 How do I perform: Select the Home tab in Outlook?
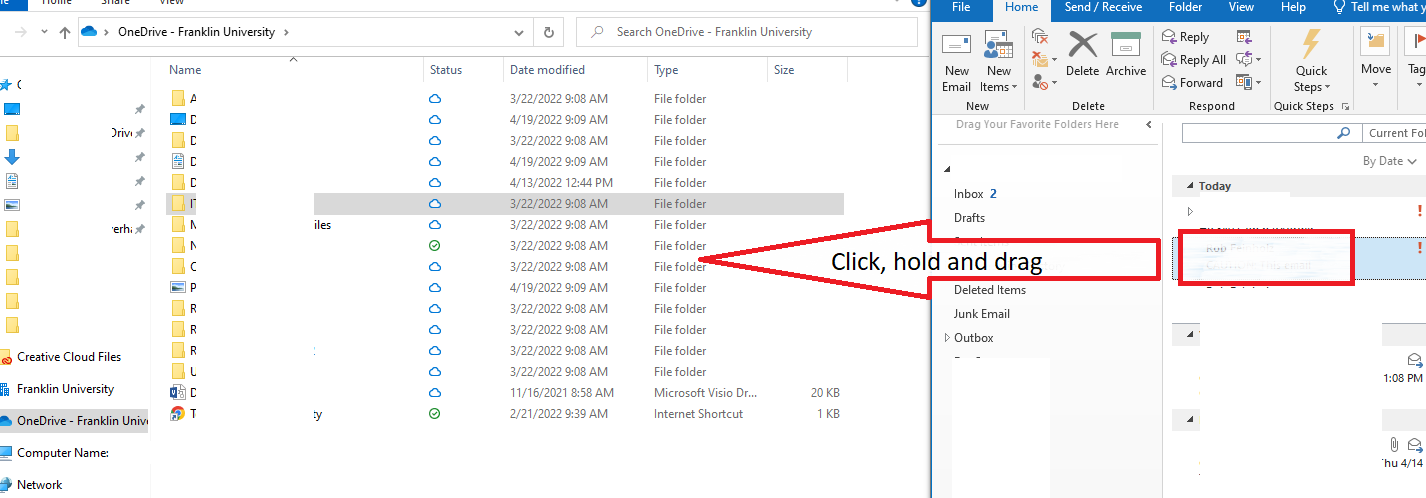[1021, 8]
